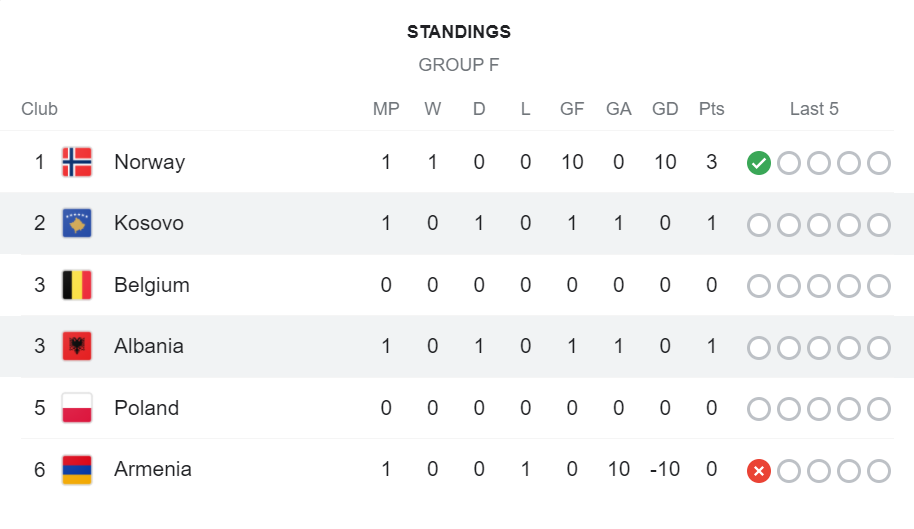
Task: Click Norway's green win checkmark indicator
Action: point(759,162)
